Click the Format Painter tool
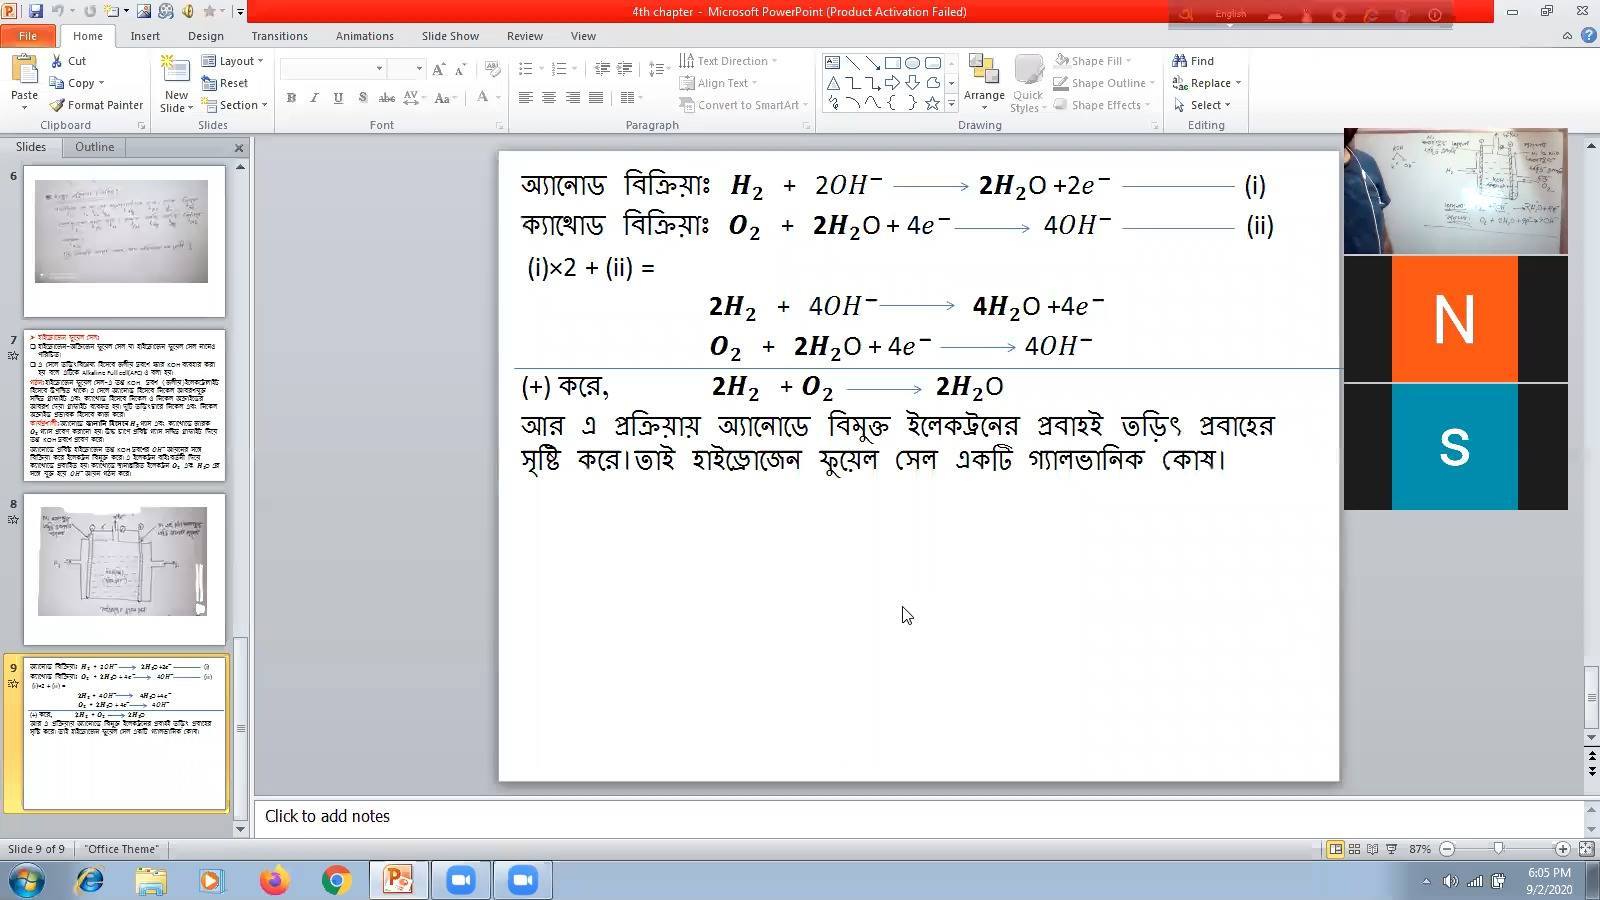The height and width of the screenshot is (900, 1600). (x=97, y=105)
